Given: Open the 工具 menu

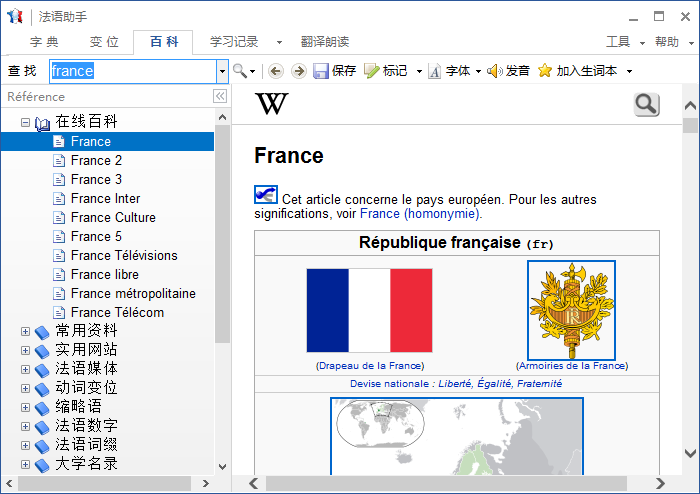Looking at the screenshot, I should pos(618,42).
